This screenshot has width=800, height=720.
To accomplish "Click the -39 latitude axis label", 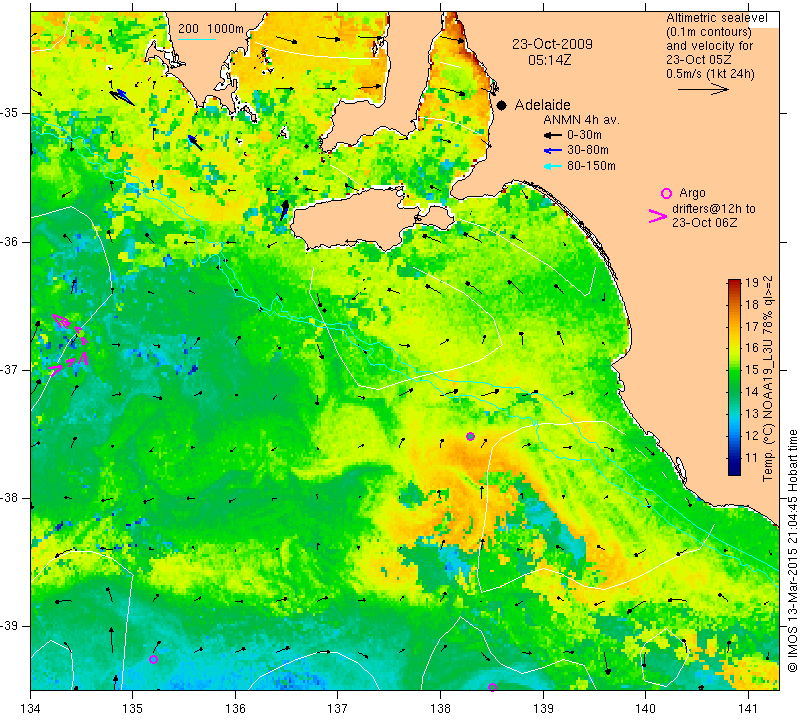I will coord(10,626).
